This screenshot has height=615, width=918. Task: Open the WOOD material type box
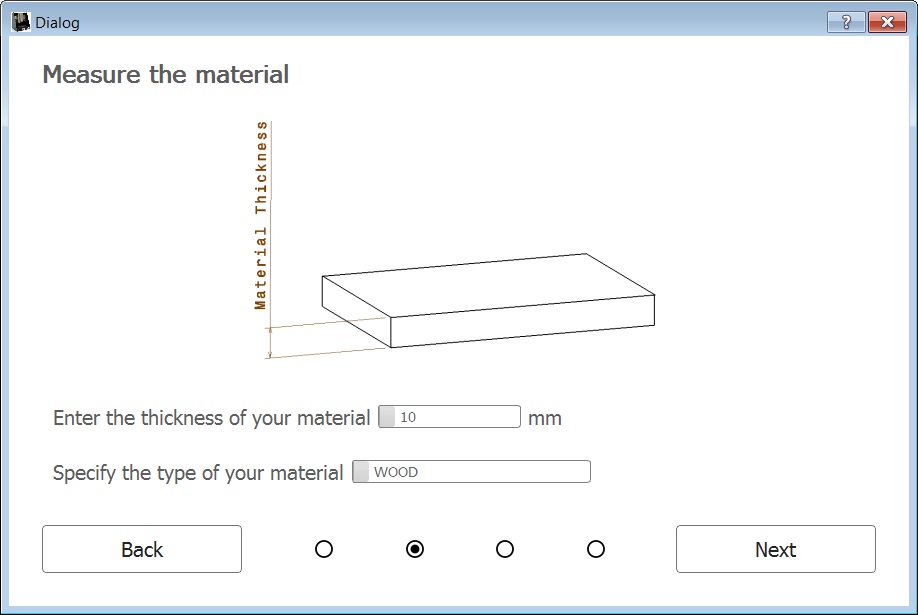(471, 472)
